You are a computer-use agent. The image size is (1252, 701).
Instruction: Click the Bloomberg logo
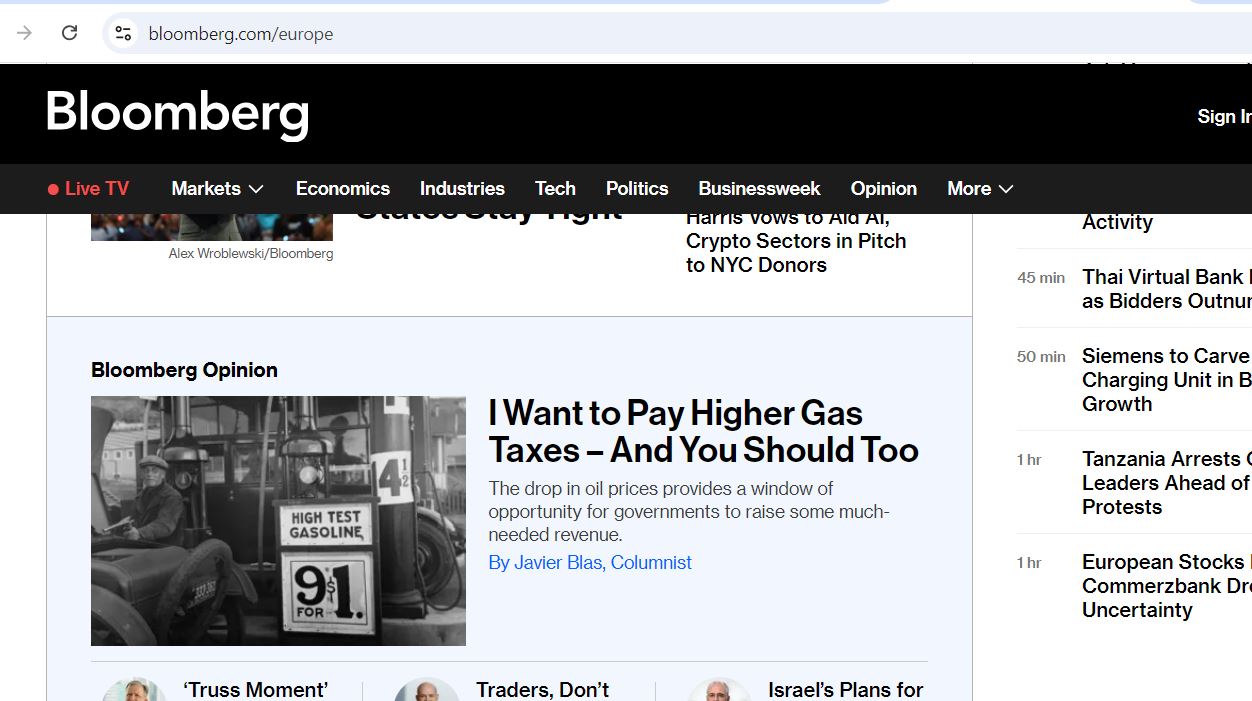[x=177, y=114]
